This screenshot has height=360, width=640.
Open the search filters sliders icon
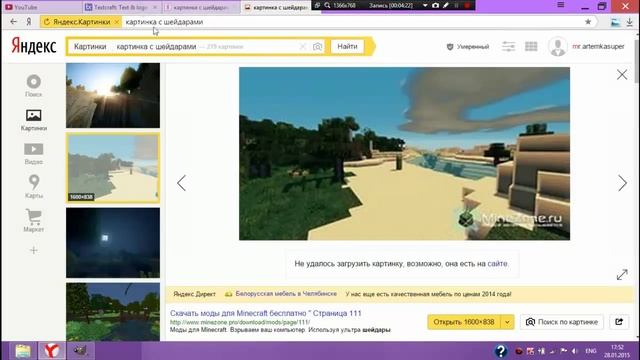(509, 47)
